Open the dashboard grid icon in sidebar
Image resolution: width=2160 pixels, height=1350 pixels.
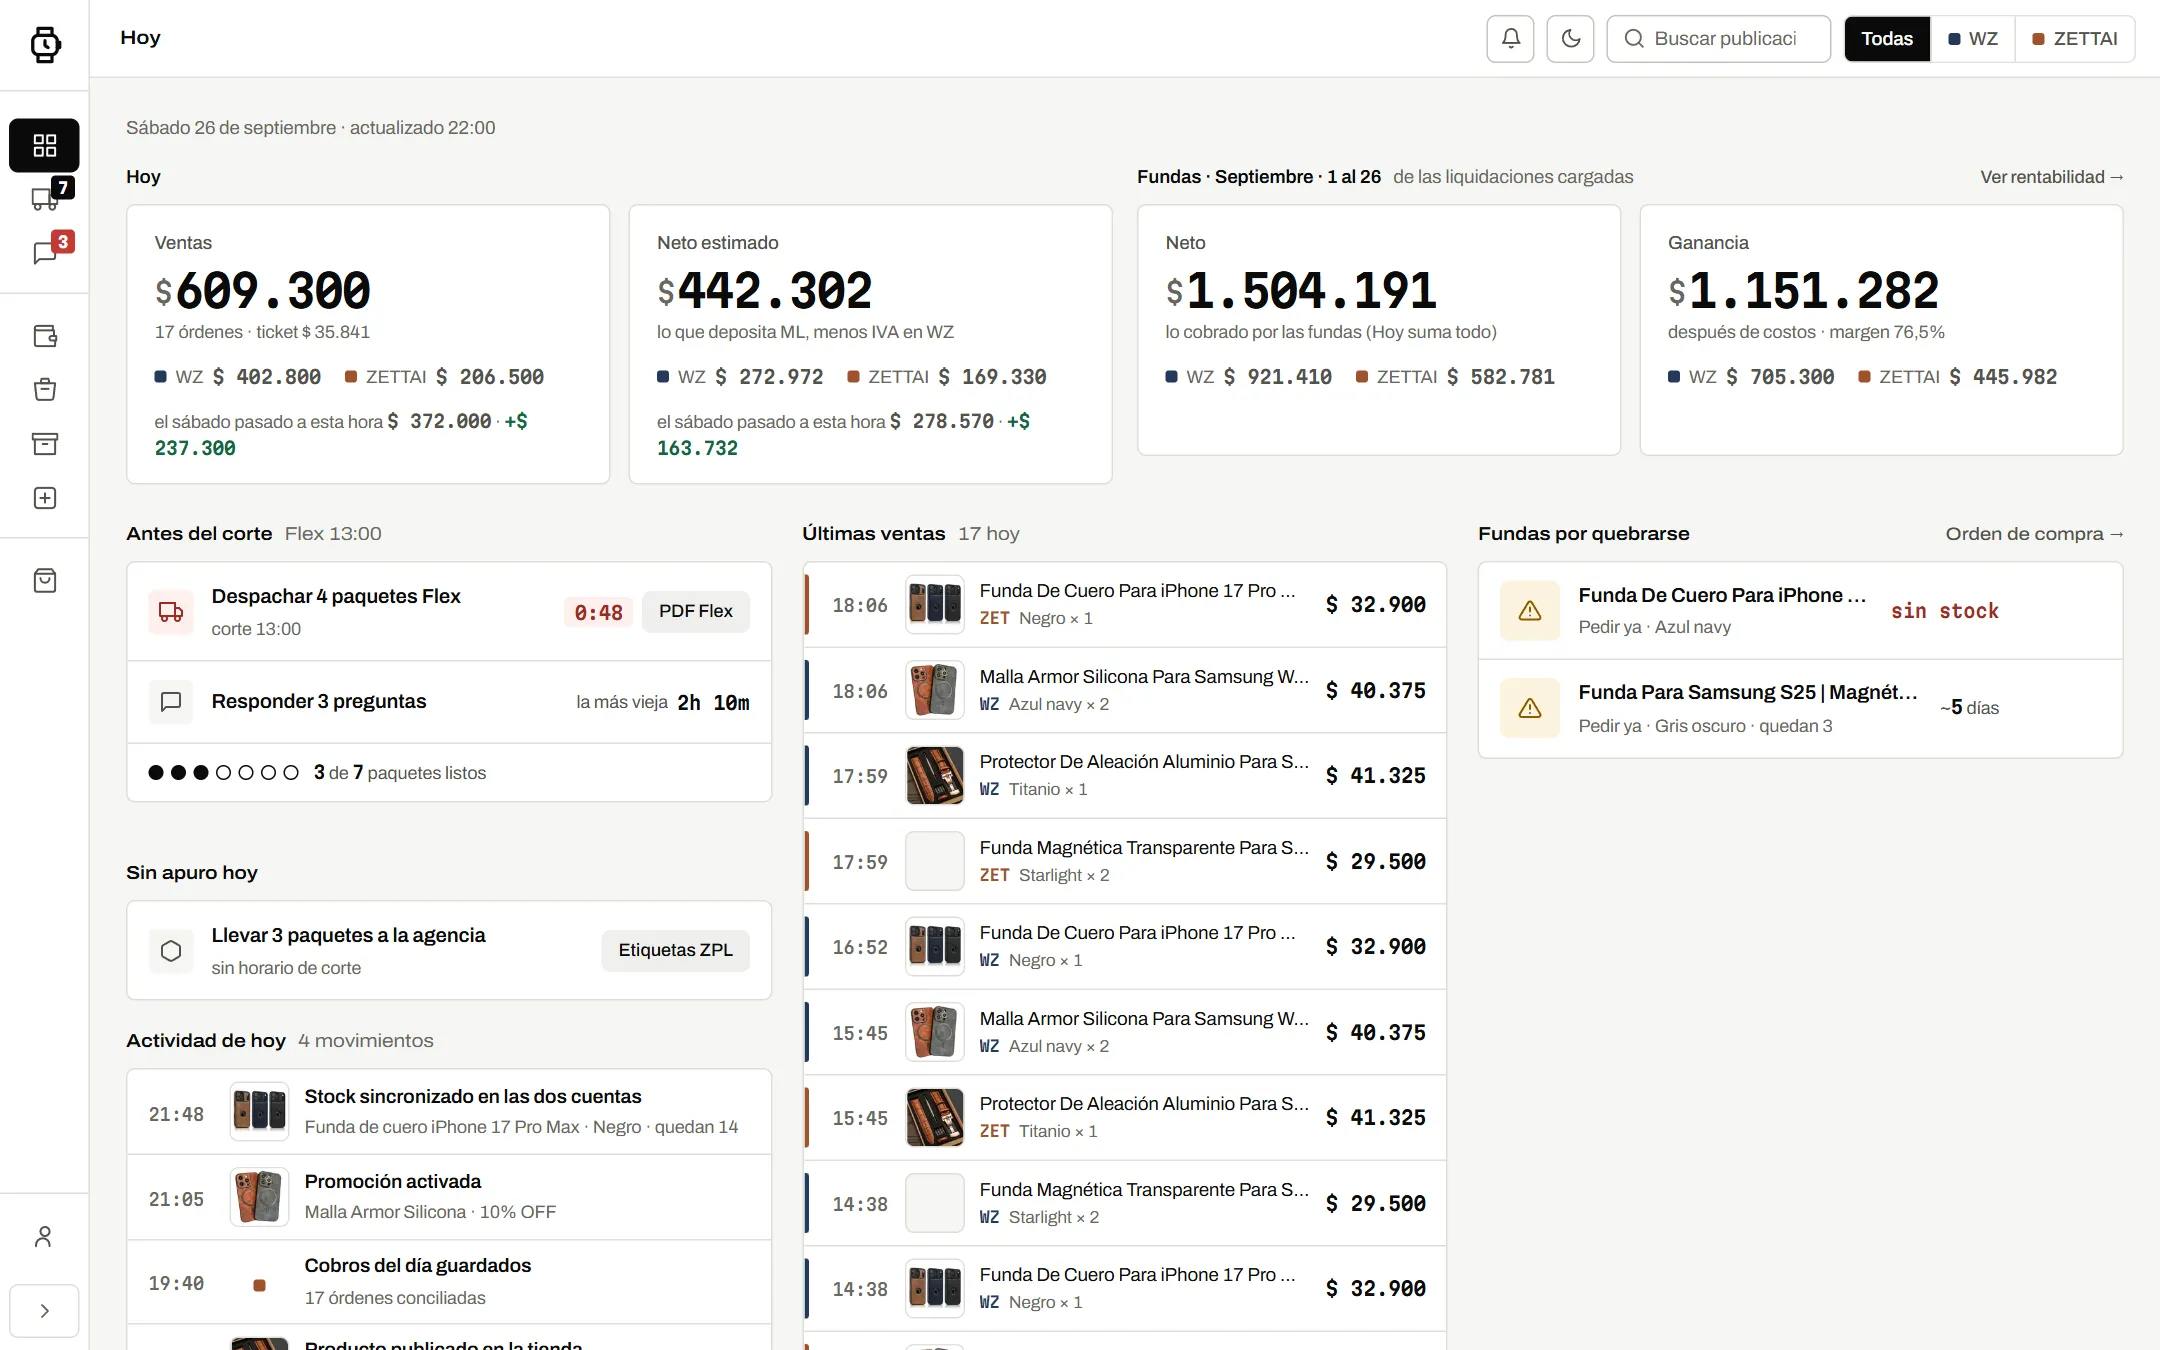pyautogui.click(x=44, y=146)
